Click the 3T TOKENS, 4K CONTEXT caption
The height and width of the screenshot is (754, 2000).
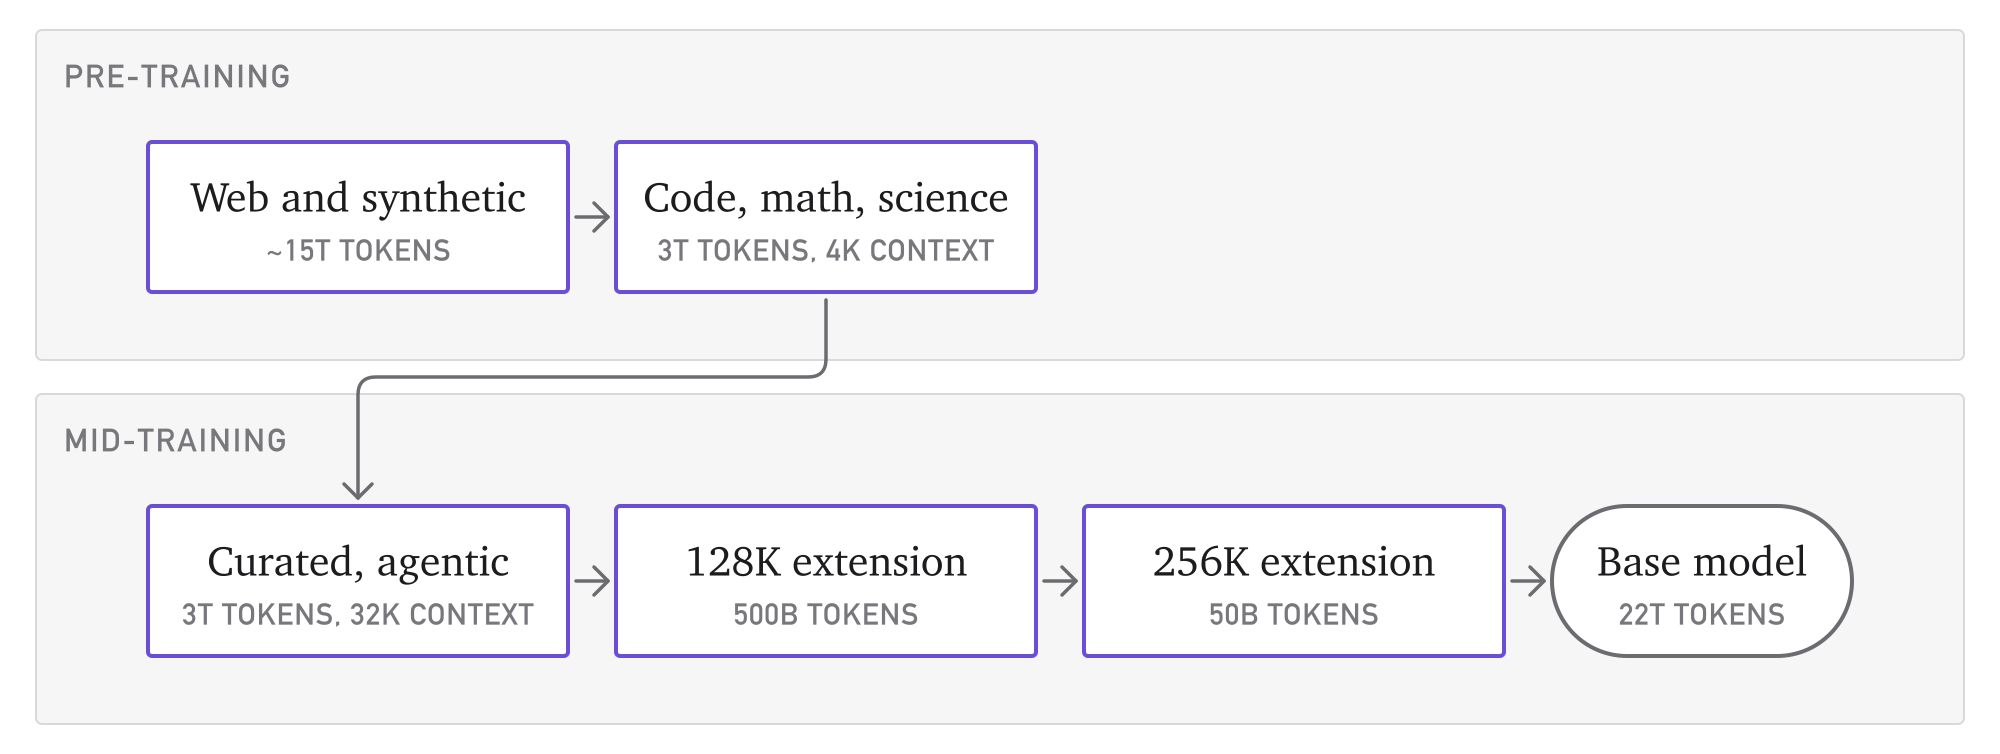pyautogui.click(x=826, y=251)
